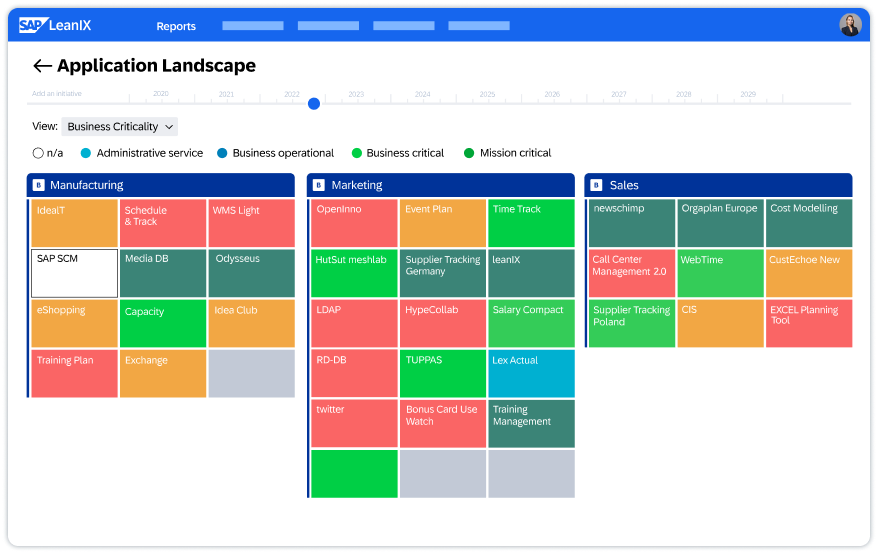Select the WebTime tile
This screenshot has width=876, height=552.
click(720, 273)
